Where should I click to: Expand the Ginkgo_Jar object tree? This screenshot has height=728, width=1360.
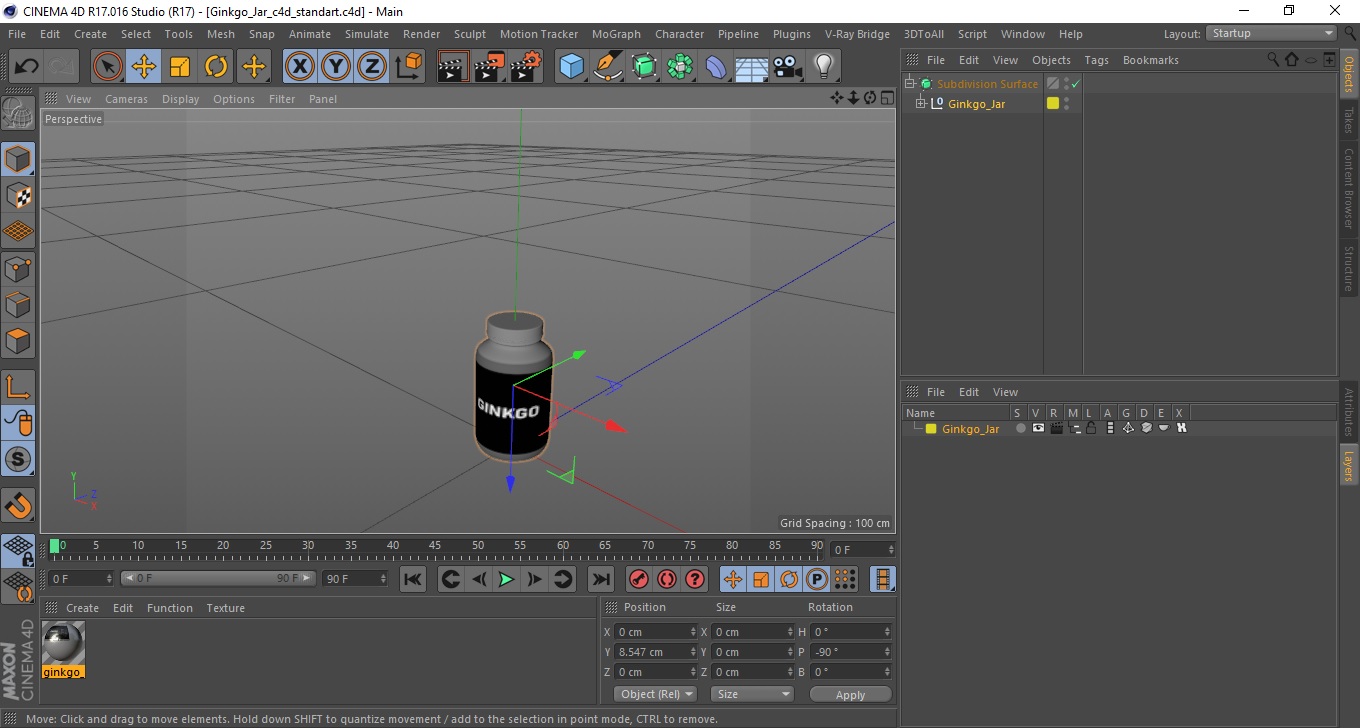tap(921, 104)
